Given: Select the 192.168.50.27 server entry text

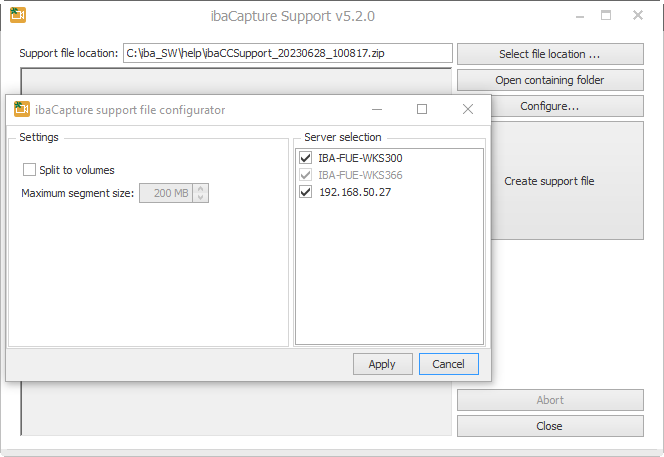Looking at the screenshot, I should click(355, 192).
